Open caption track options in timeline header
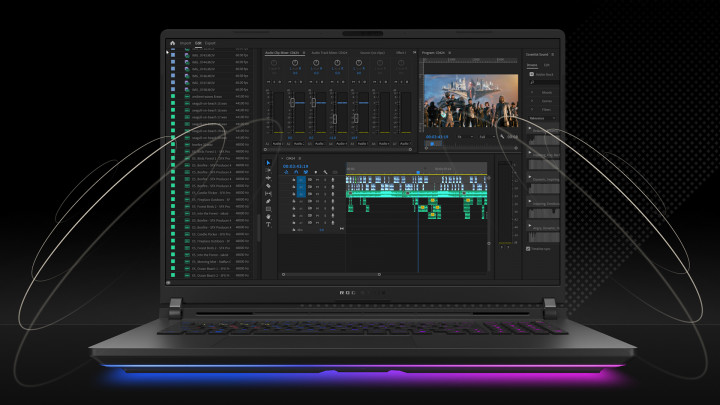The image size is (720, 405). (335, 172)
